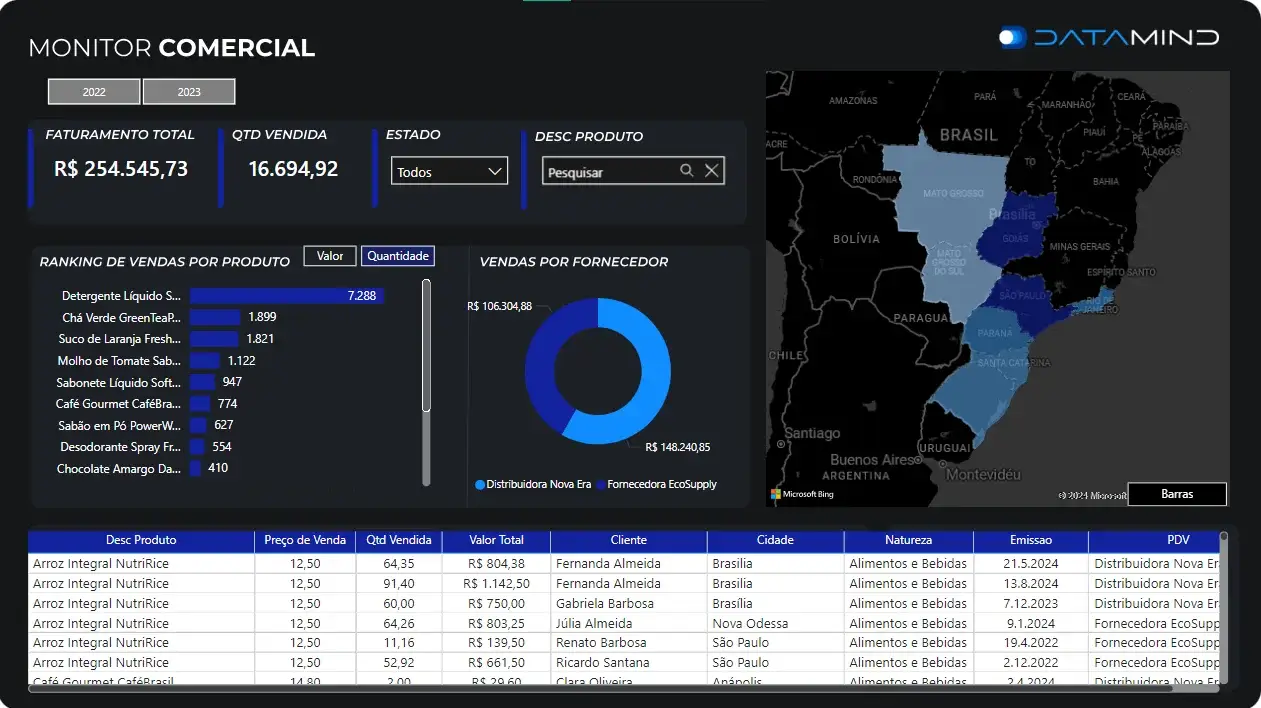Viewport: 1261px width, 708px height.
Task: Sort table by Desc Produto column
Action: click(141, 540)
